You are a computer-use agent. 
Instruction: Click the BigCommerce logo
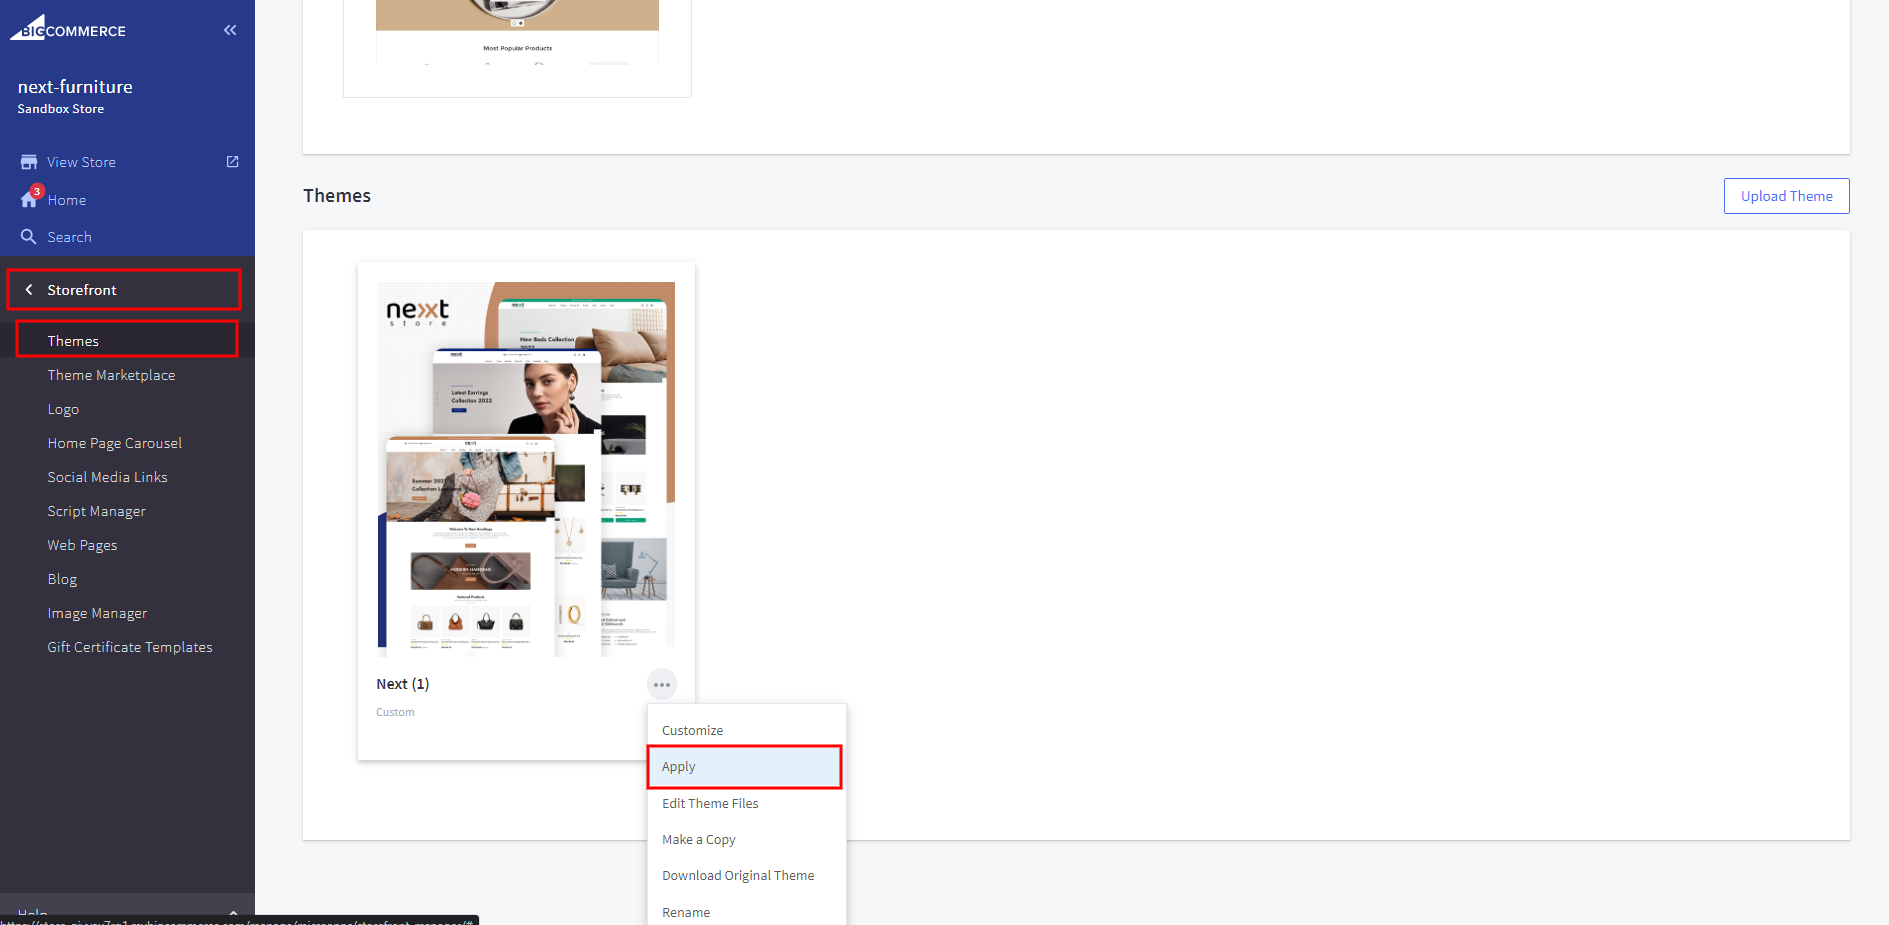pyautogui.click(x=68, y=29)
